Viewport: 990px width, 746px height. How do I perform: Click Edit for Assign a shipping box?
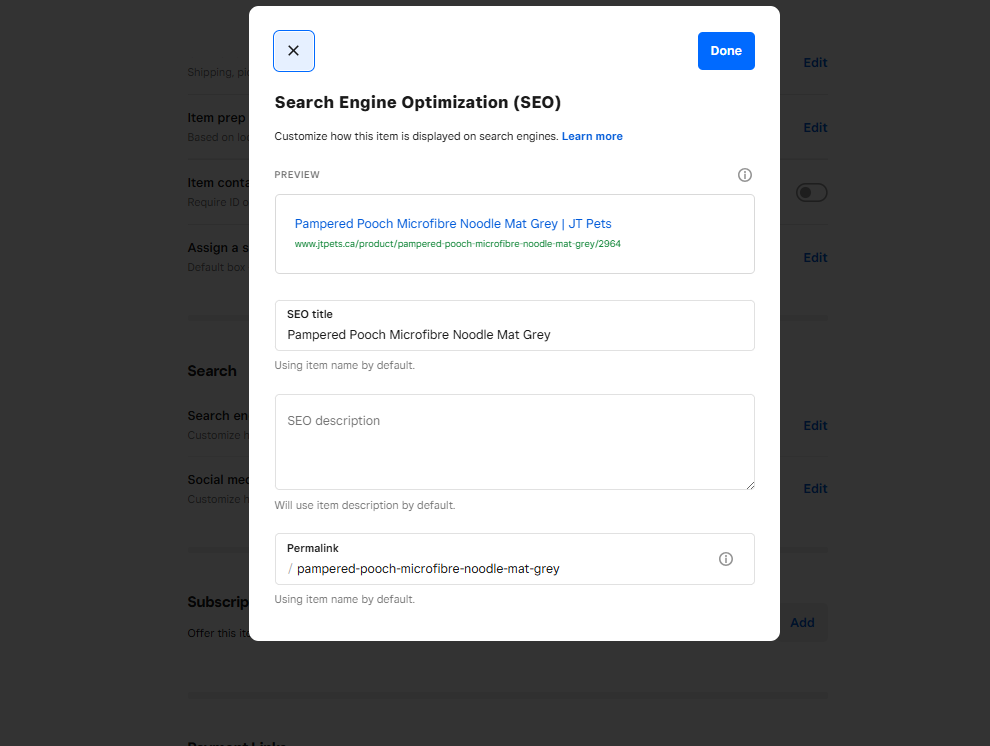[x=815, y=257]
